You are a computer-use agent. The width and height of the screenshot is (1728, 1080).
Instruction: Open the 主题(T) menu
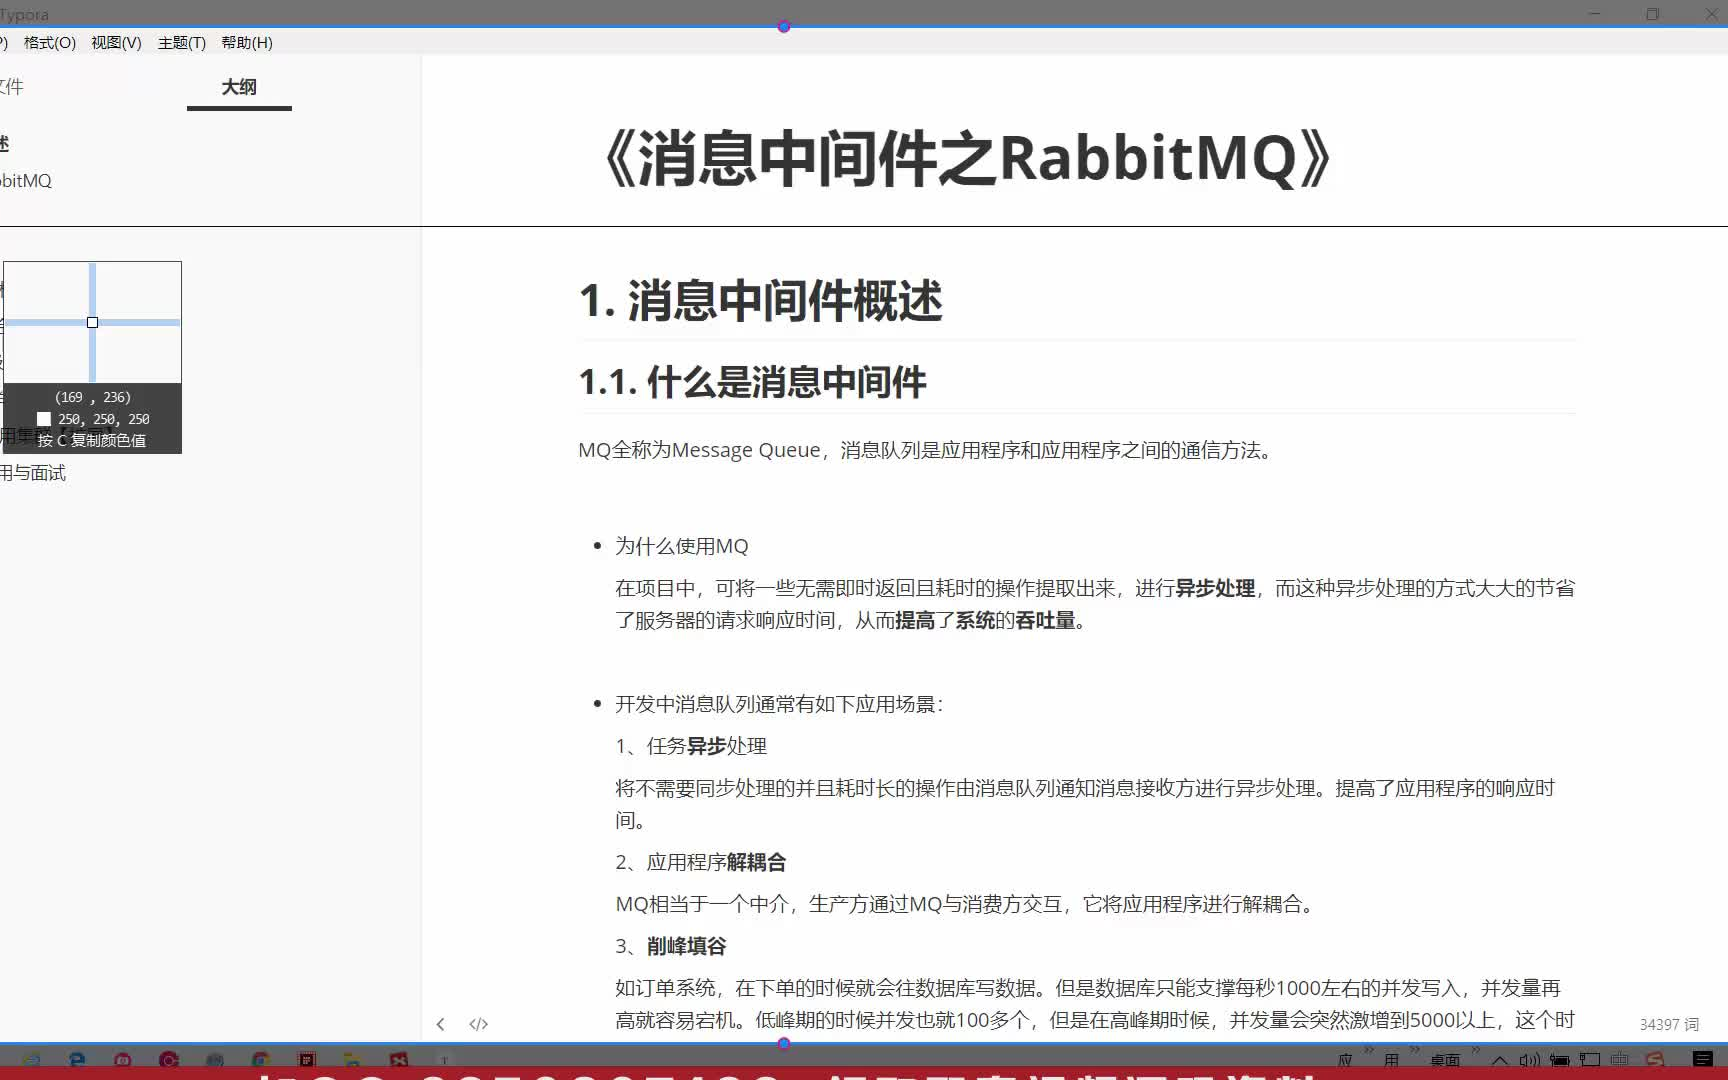pyautogui.click(x=182, y=43)
